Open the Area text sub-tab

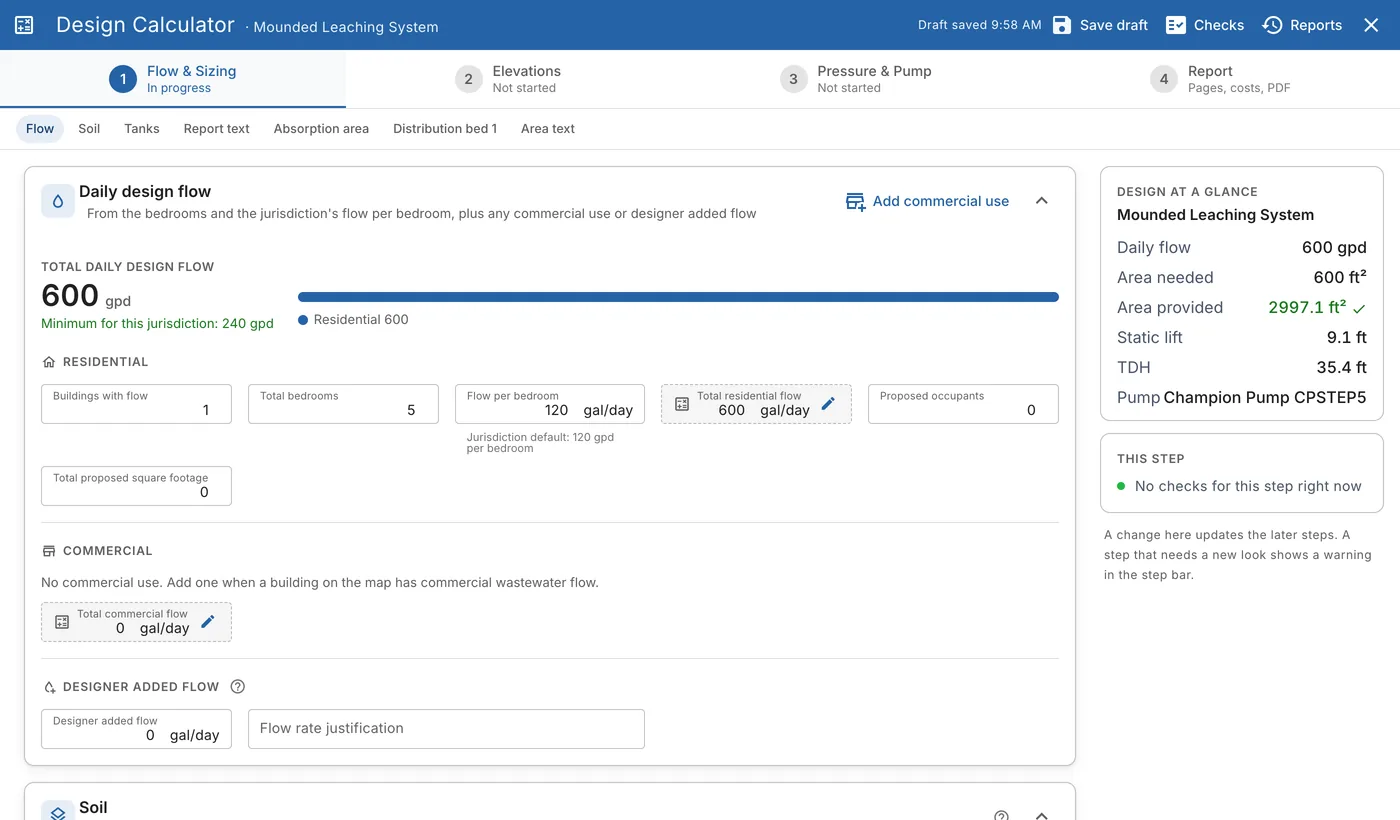[548, 129]
